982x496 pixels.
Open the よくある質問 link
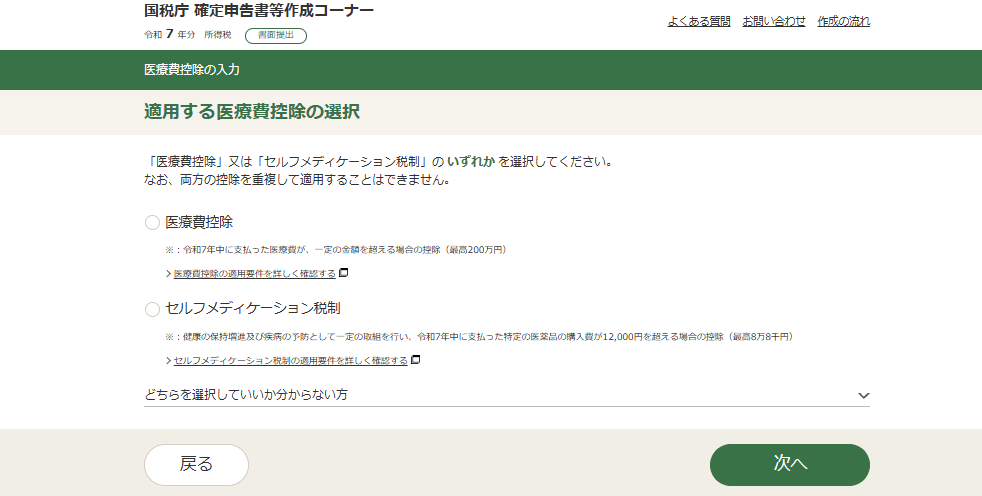[x=699, y=21]
